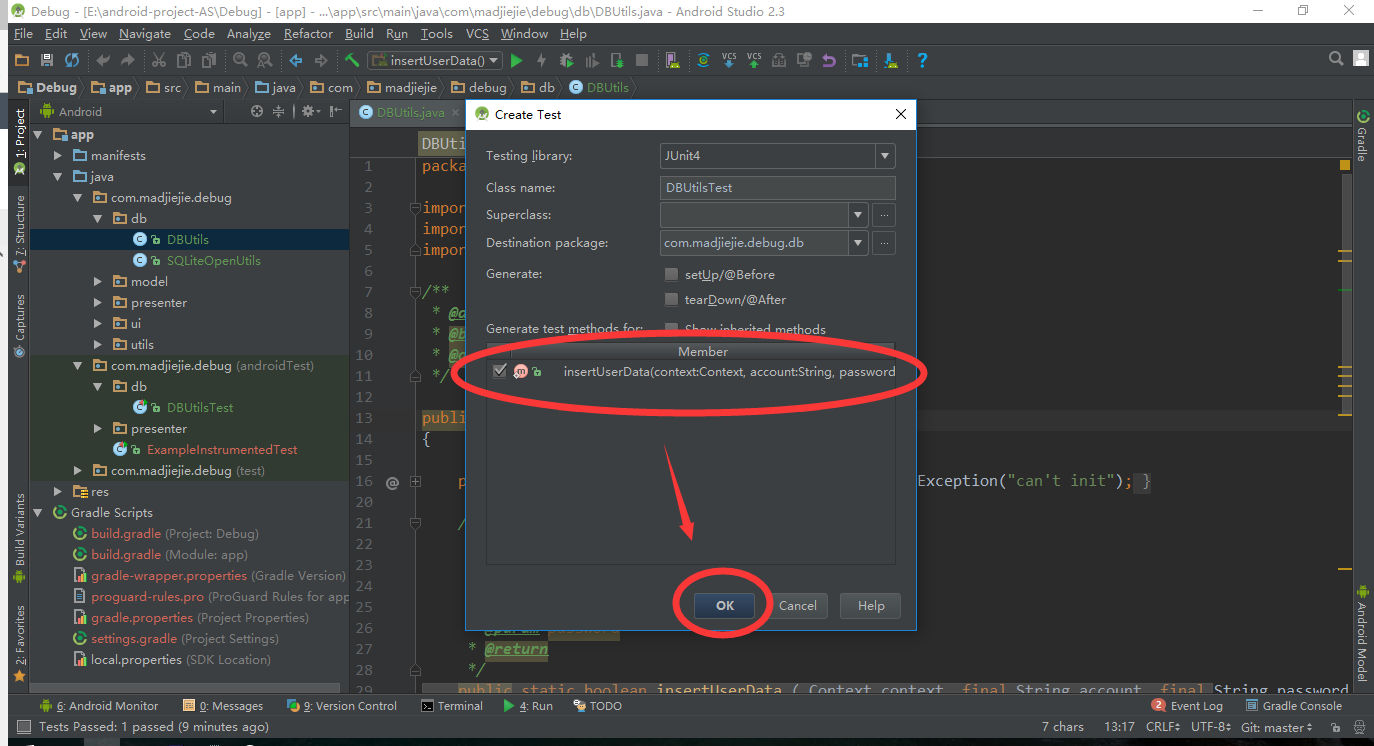Click the Scroll from Source target icon
Image resolution: width=1374 pixels, height=746 pixels.
coord(257,112)
